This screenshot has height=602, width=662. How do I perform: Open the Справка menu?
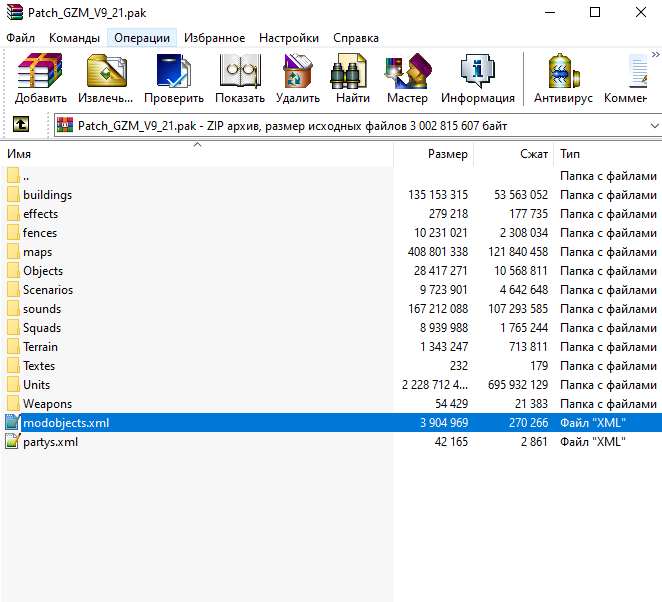pos(355,38)
